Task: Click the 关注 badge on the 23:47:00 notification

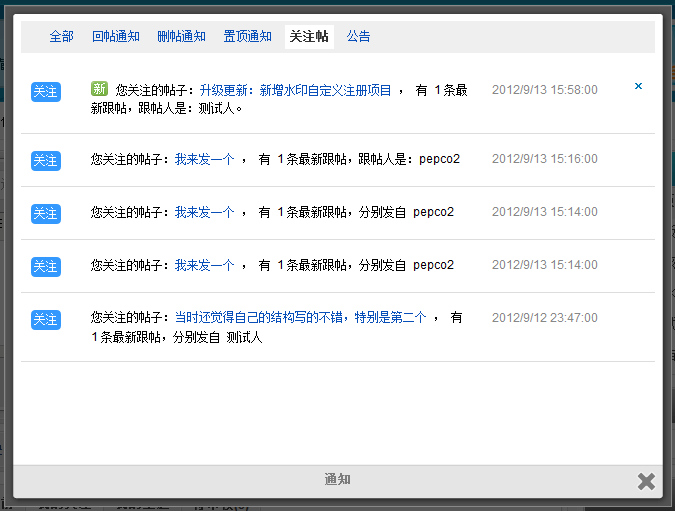Action: pos(46,319)
